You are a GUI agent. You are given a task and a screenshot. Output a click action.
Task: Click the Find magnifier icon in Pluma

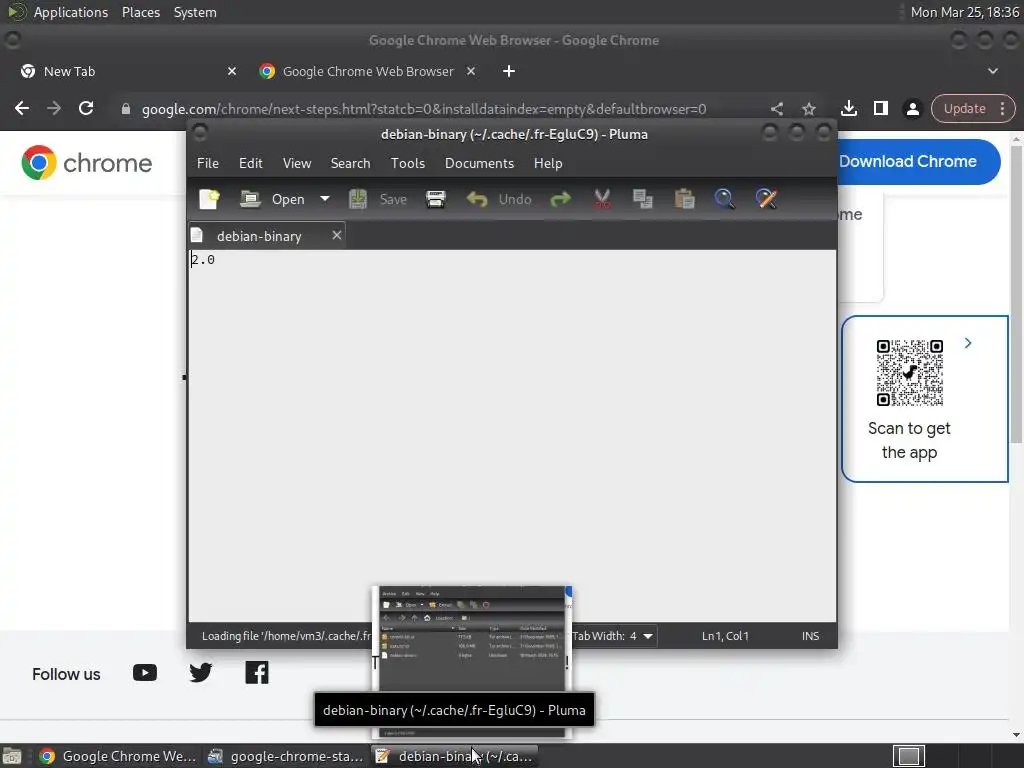724,199
